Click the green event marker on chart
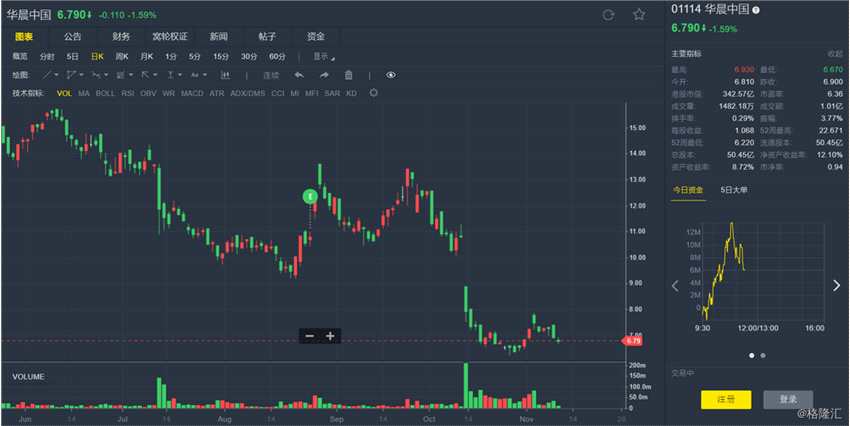 coord(310,196)
